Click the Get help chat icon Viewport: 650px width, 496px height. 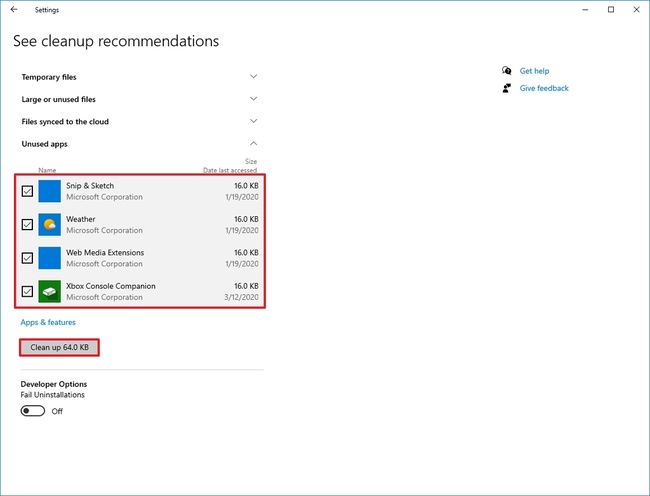tap(507, 70)
